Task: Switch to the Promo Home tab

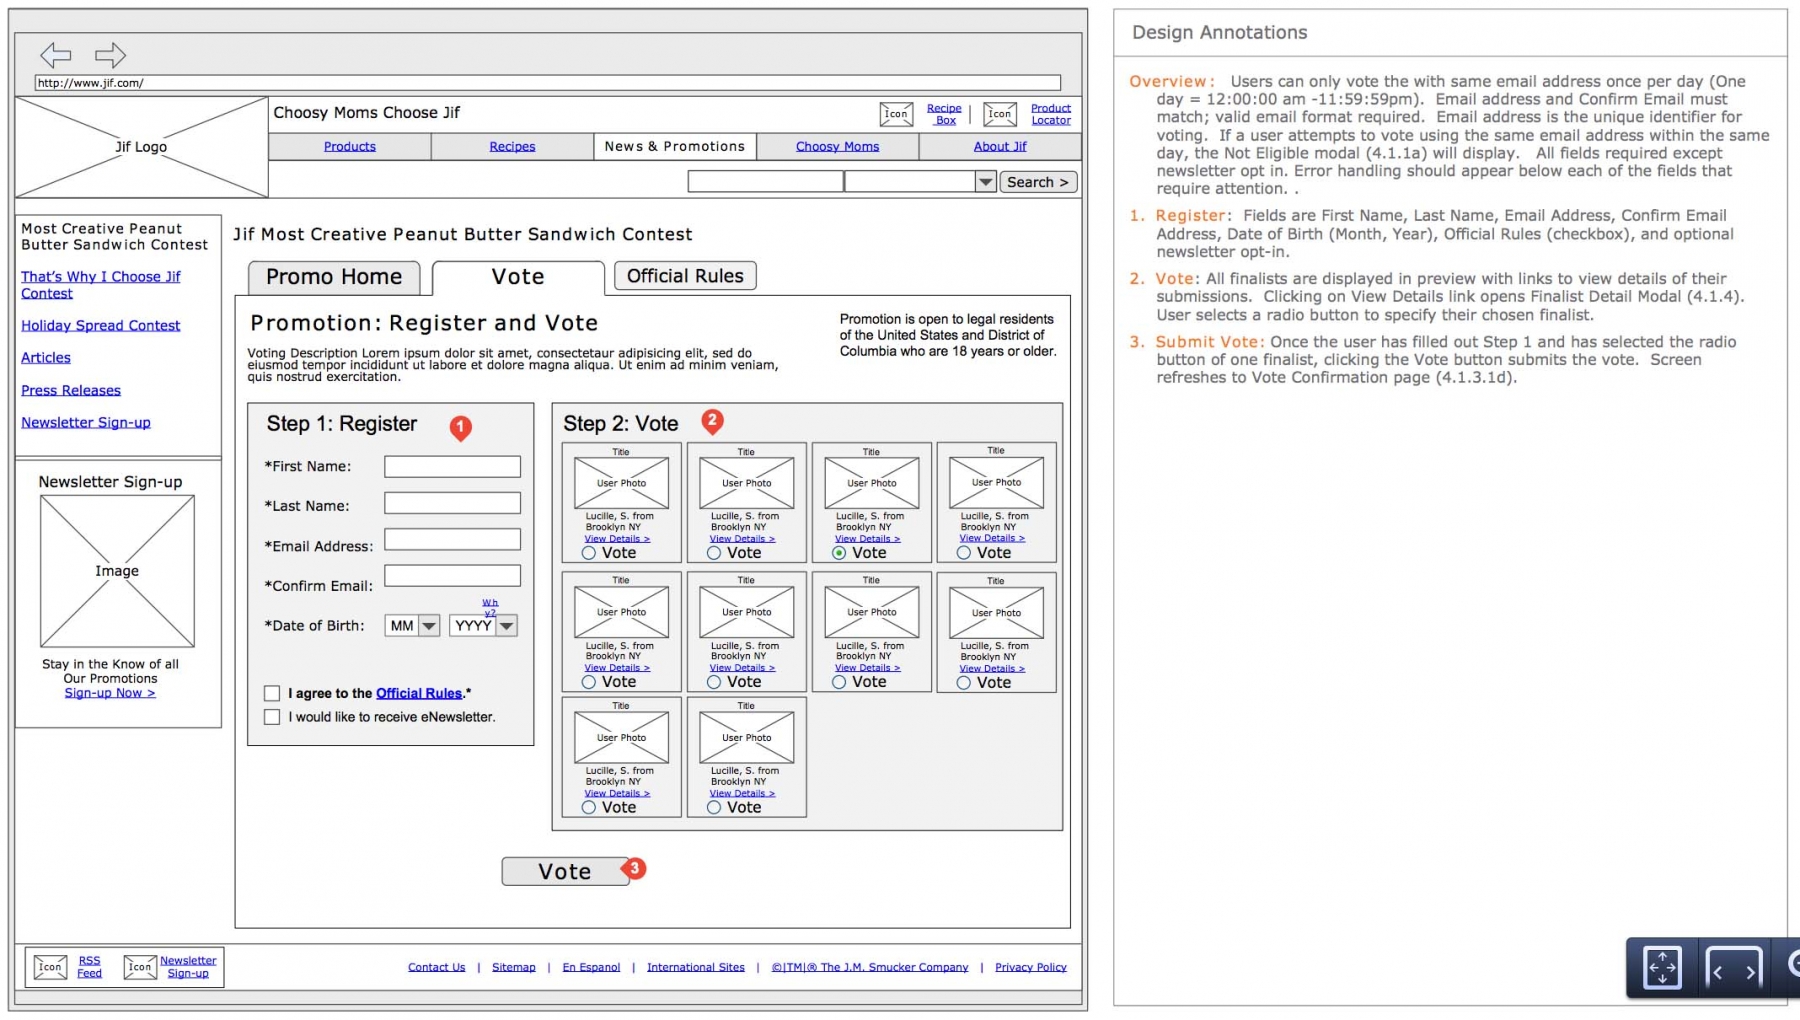Action: point(334,277)
